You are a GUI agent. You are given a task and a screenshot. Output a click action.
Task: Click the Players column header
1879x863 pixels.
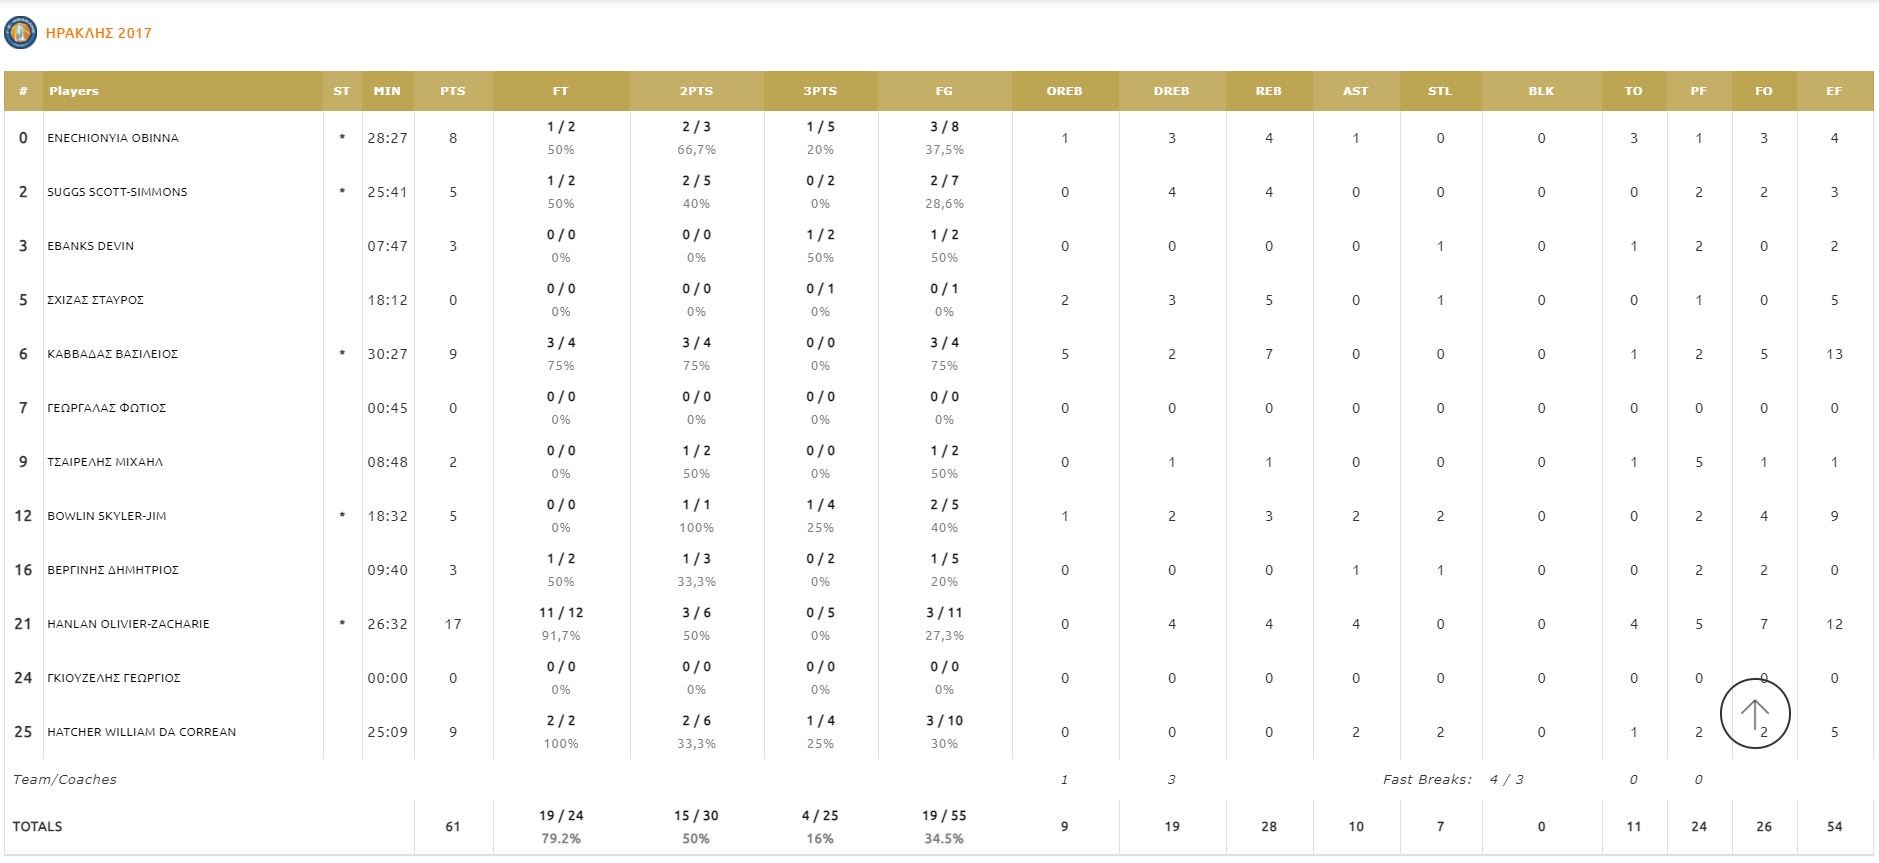(x=74, y=91)
